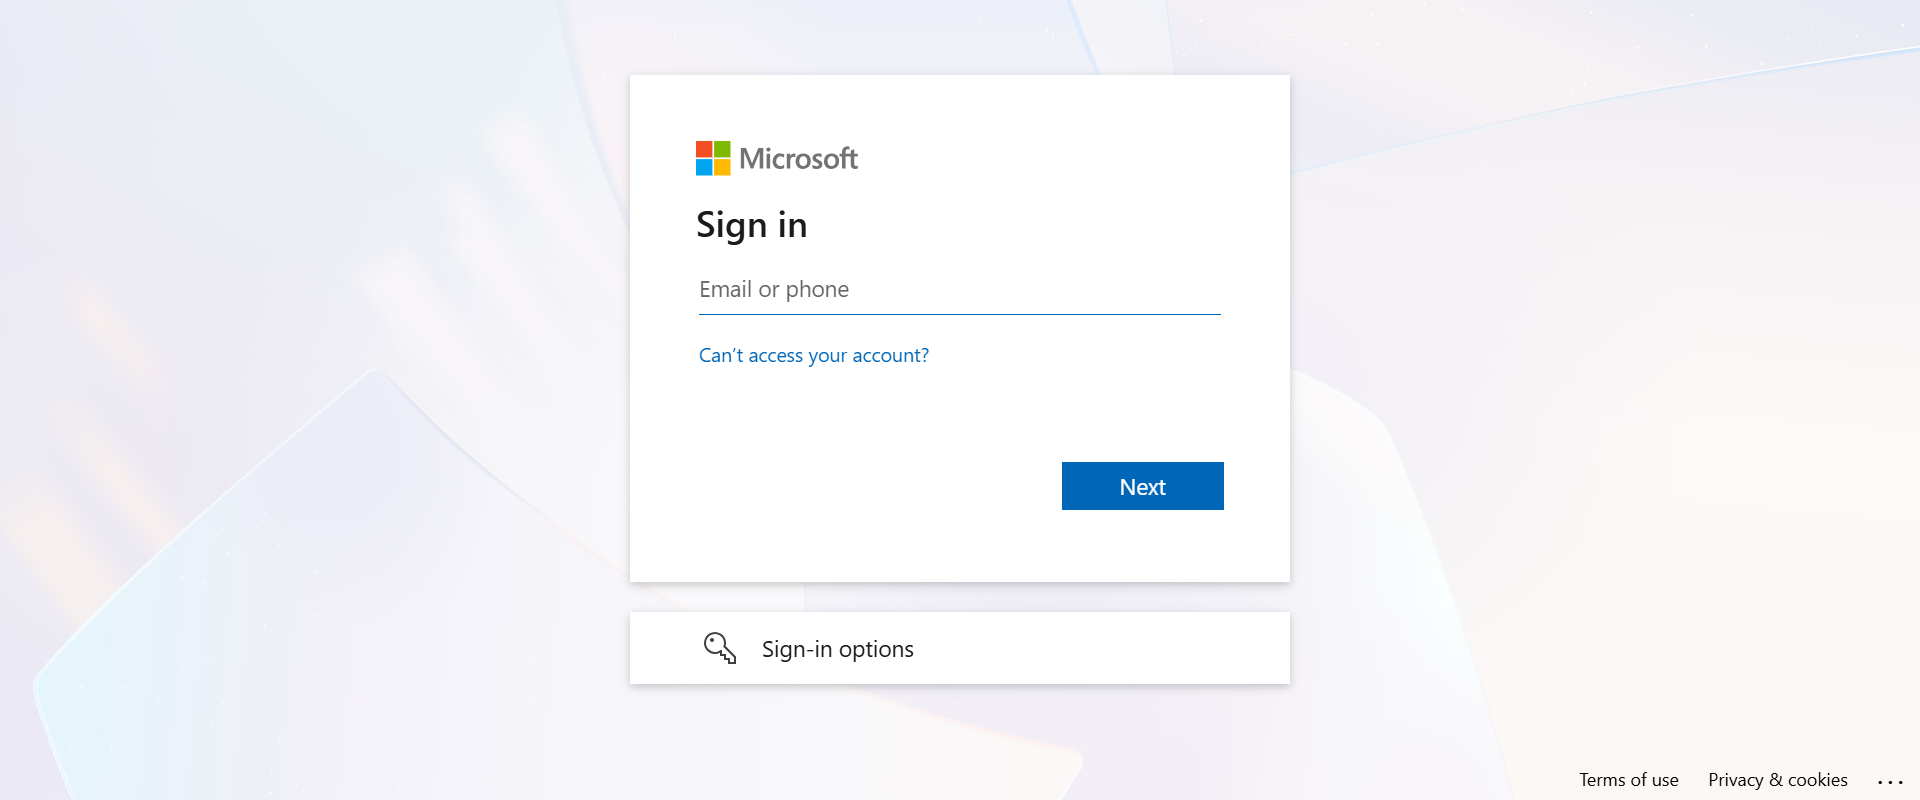The image size is (1920, 800).
Task: Click the red square in Microsoft logo
Action: 704,149
